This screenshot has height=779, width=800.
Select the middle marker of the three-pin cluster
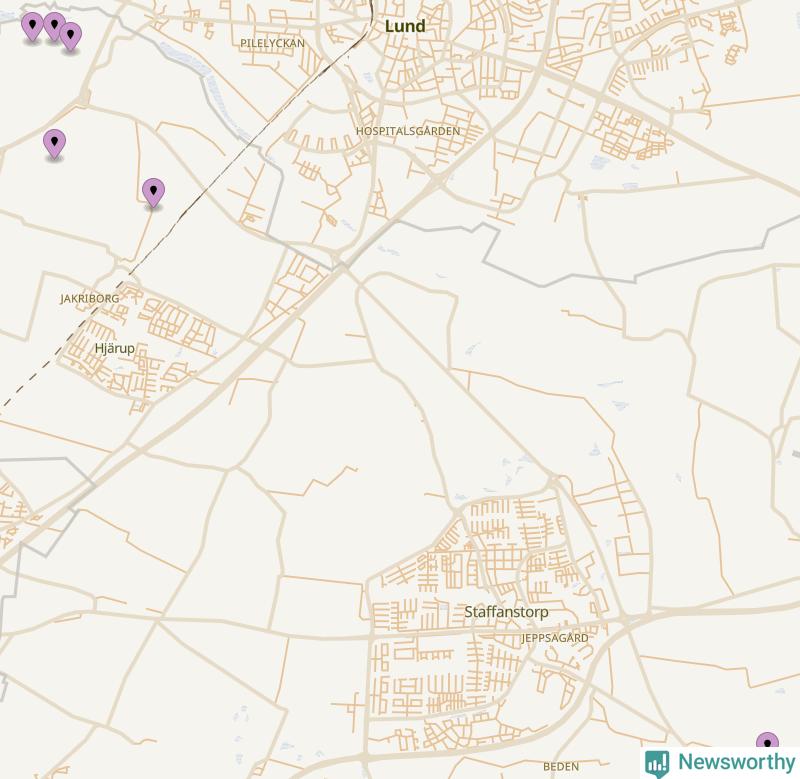(54, 27)
